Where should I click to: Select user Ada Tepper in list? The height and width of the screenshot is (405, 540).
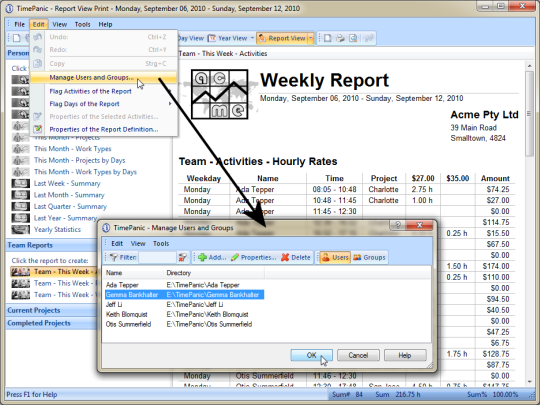(x=185, y=285)
